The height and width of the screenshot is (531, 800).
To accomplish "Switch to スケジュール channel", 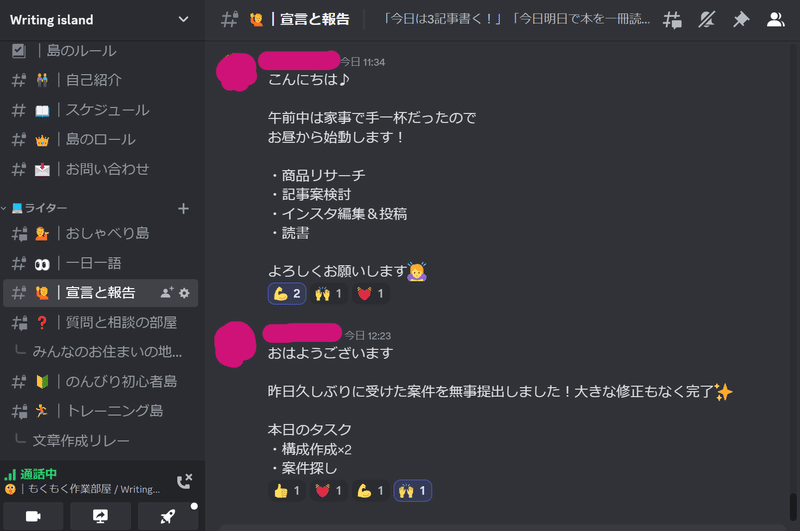I will tap(101, 110).
